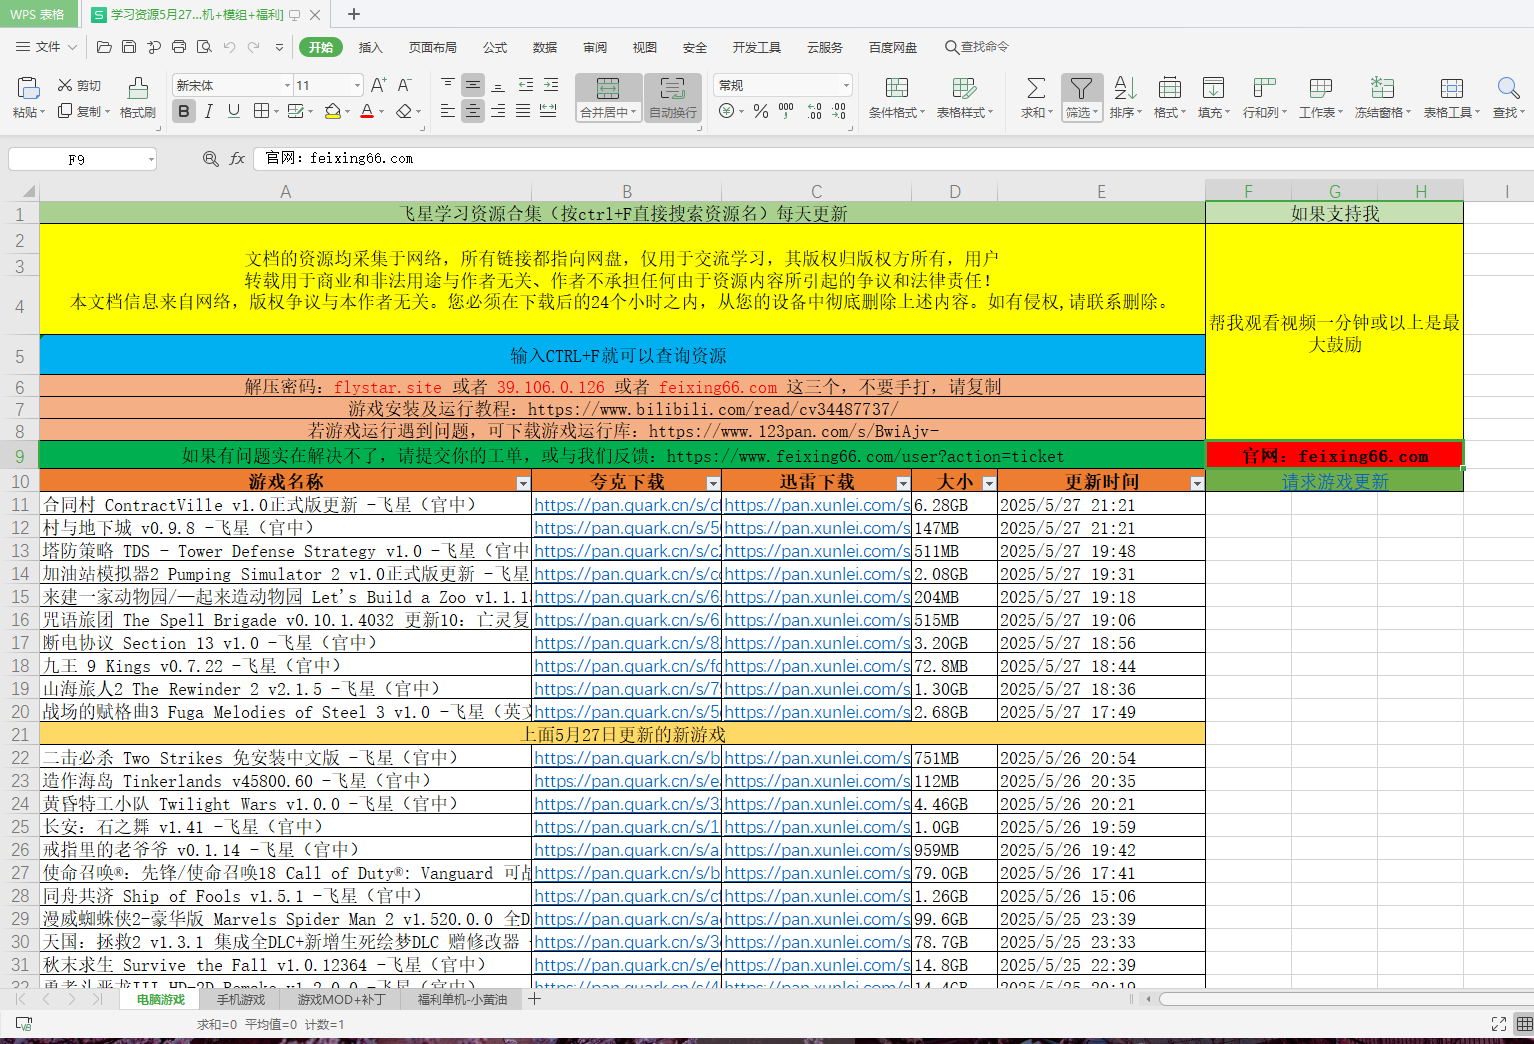Open xunlei link for 村与地下城 row
The height and width of the screenshot is (1044, 1534).
pos(817,528)
